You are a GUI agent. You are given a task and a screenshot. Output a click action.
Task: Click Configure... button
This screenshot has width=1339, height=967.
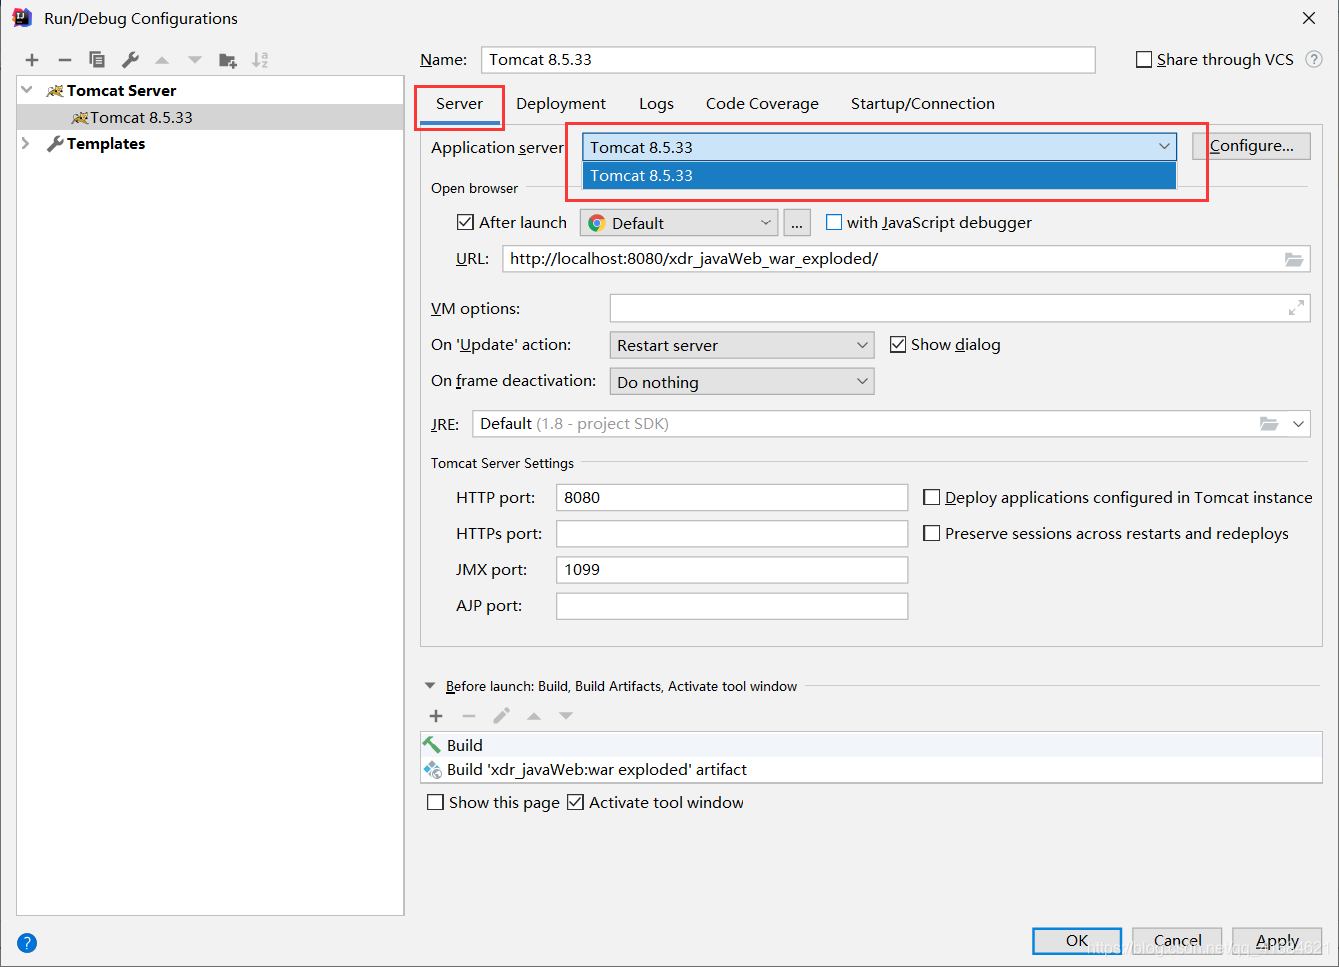pyautogui.click(x=1251, y=146)
